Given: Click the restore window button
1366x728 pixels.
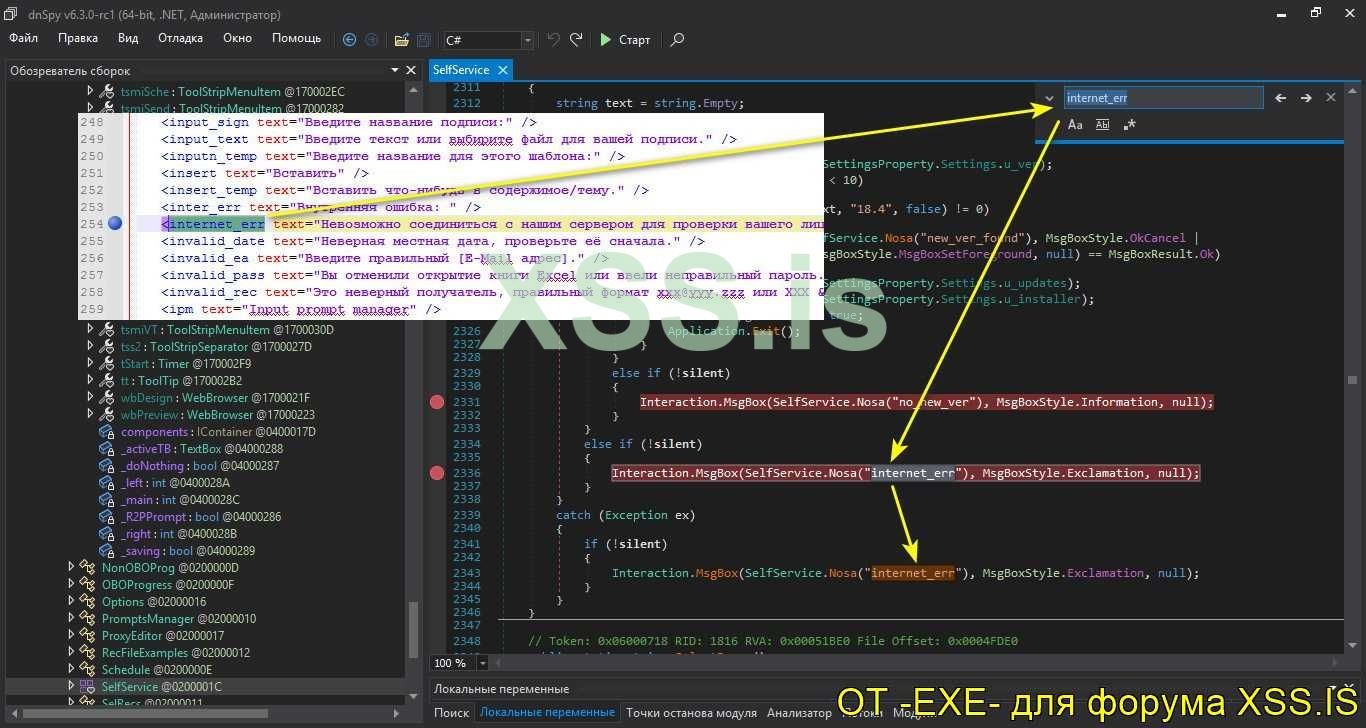Looking at the screenshot, I should pos(1316,13).
